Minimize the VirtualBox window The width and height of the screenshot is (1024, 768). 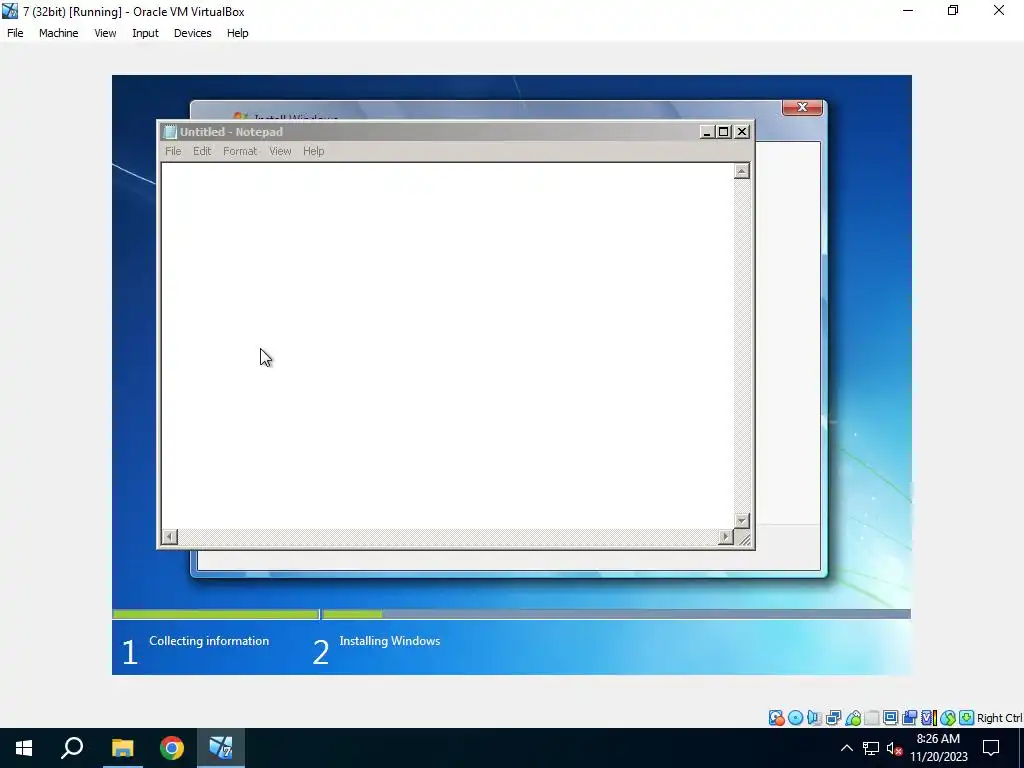(908, 11)
